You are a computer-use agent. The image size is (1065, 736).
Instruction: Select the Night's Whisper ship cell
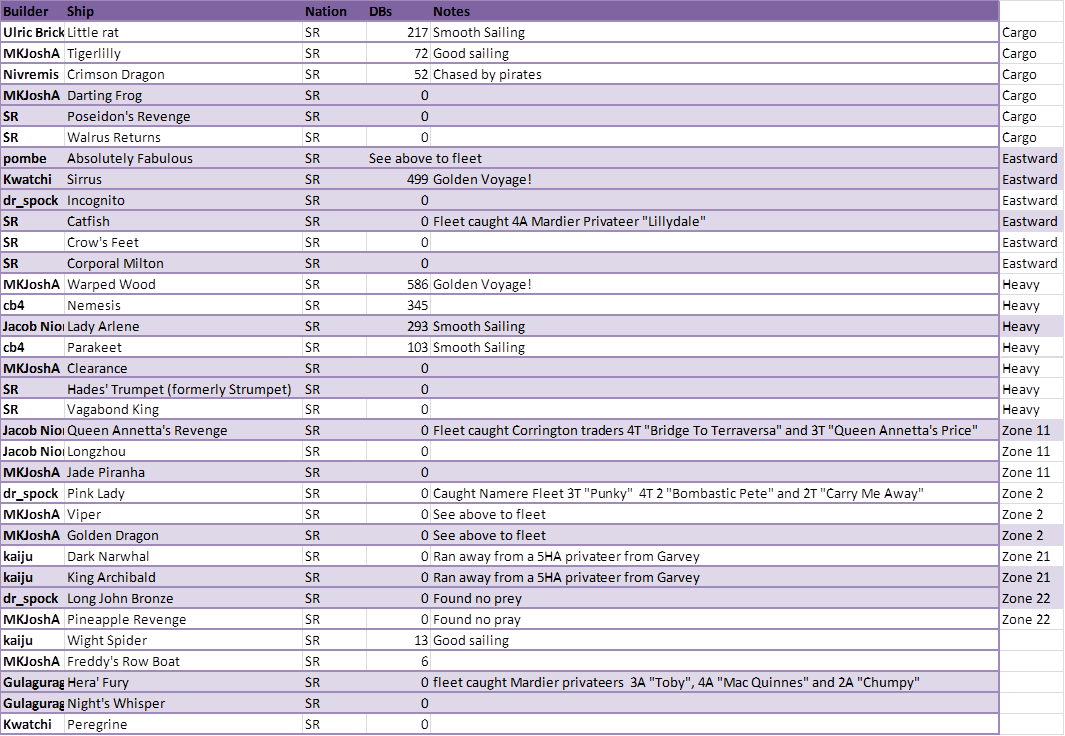coord(116,703)
